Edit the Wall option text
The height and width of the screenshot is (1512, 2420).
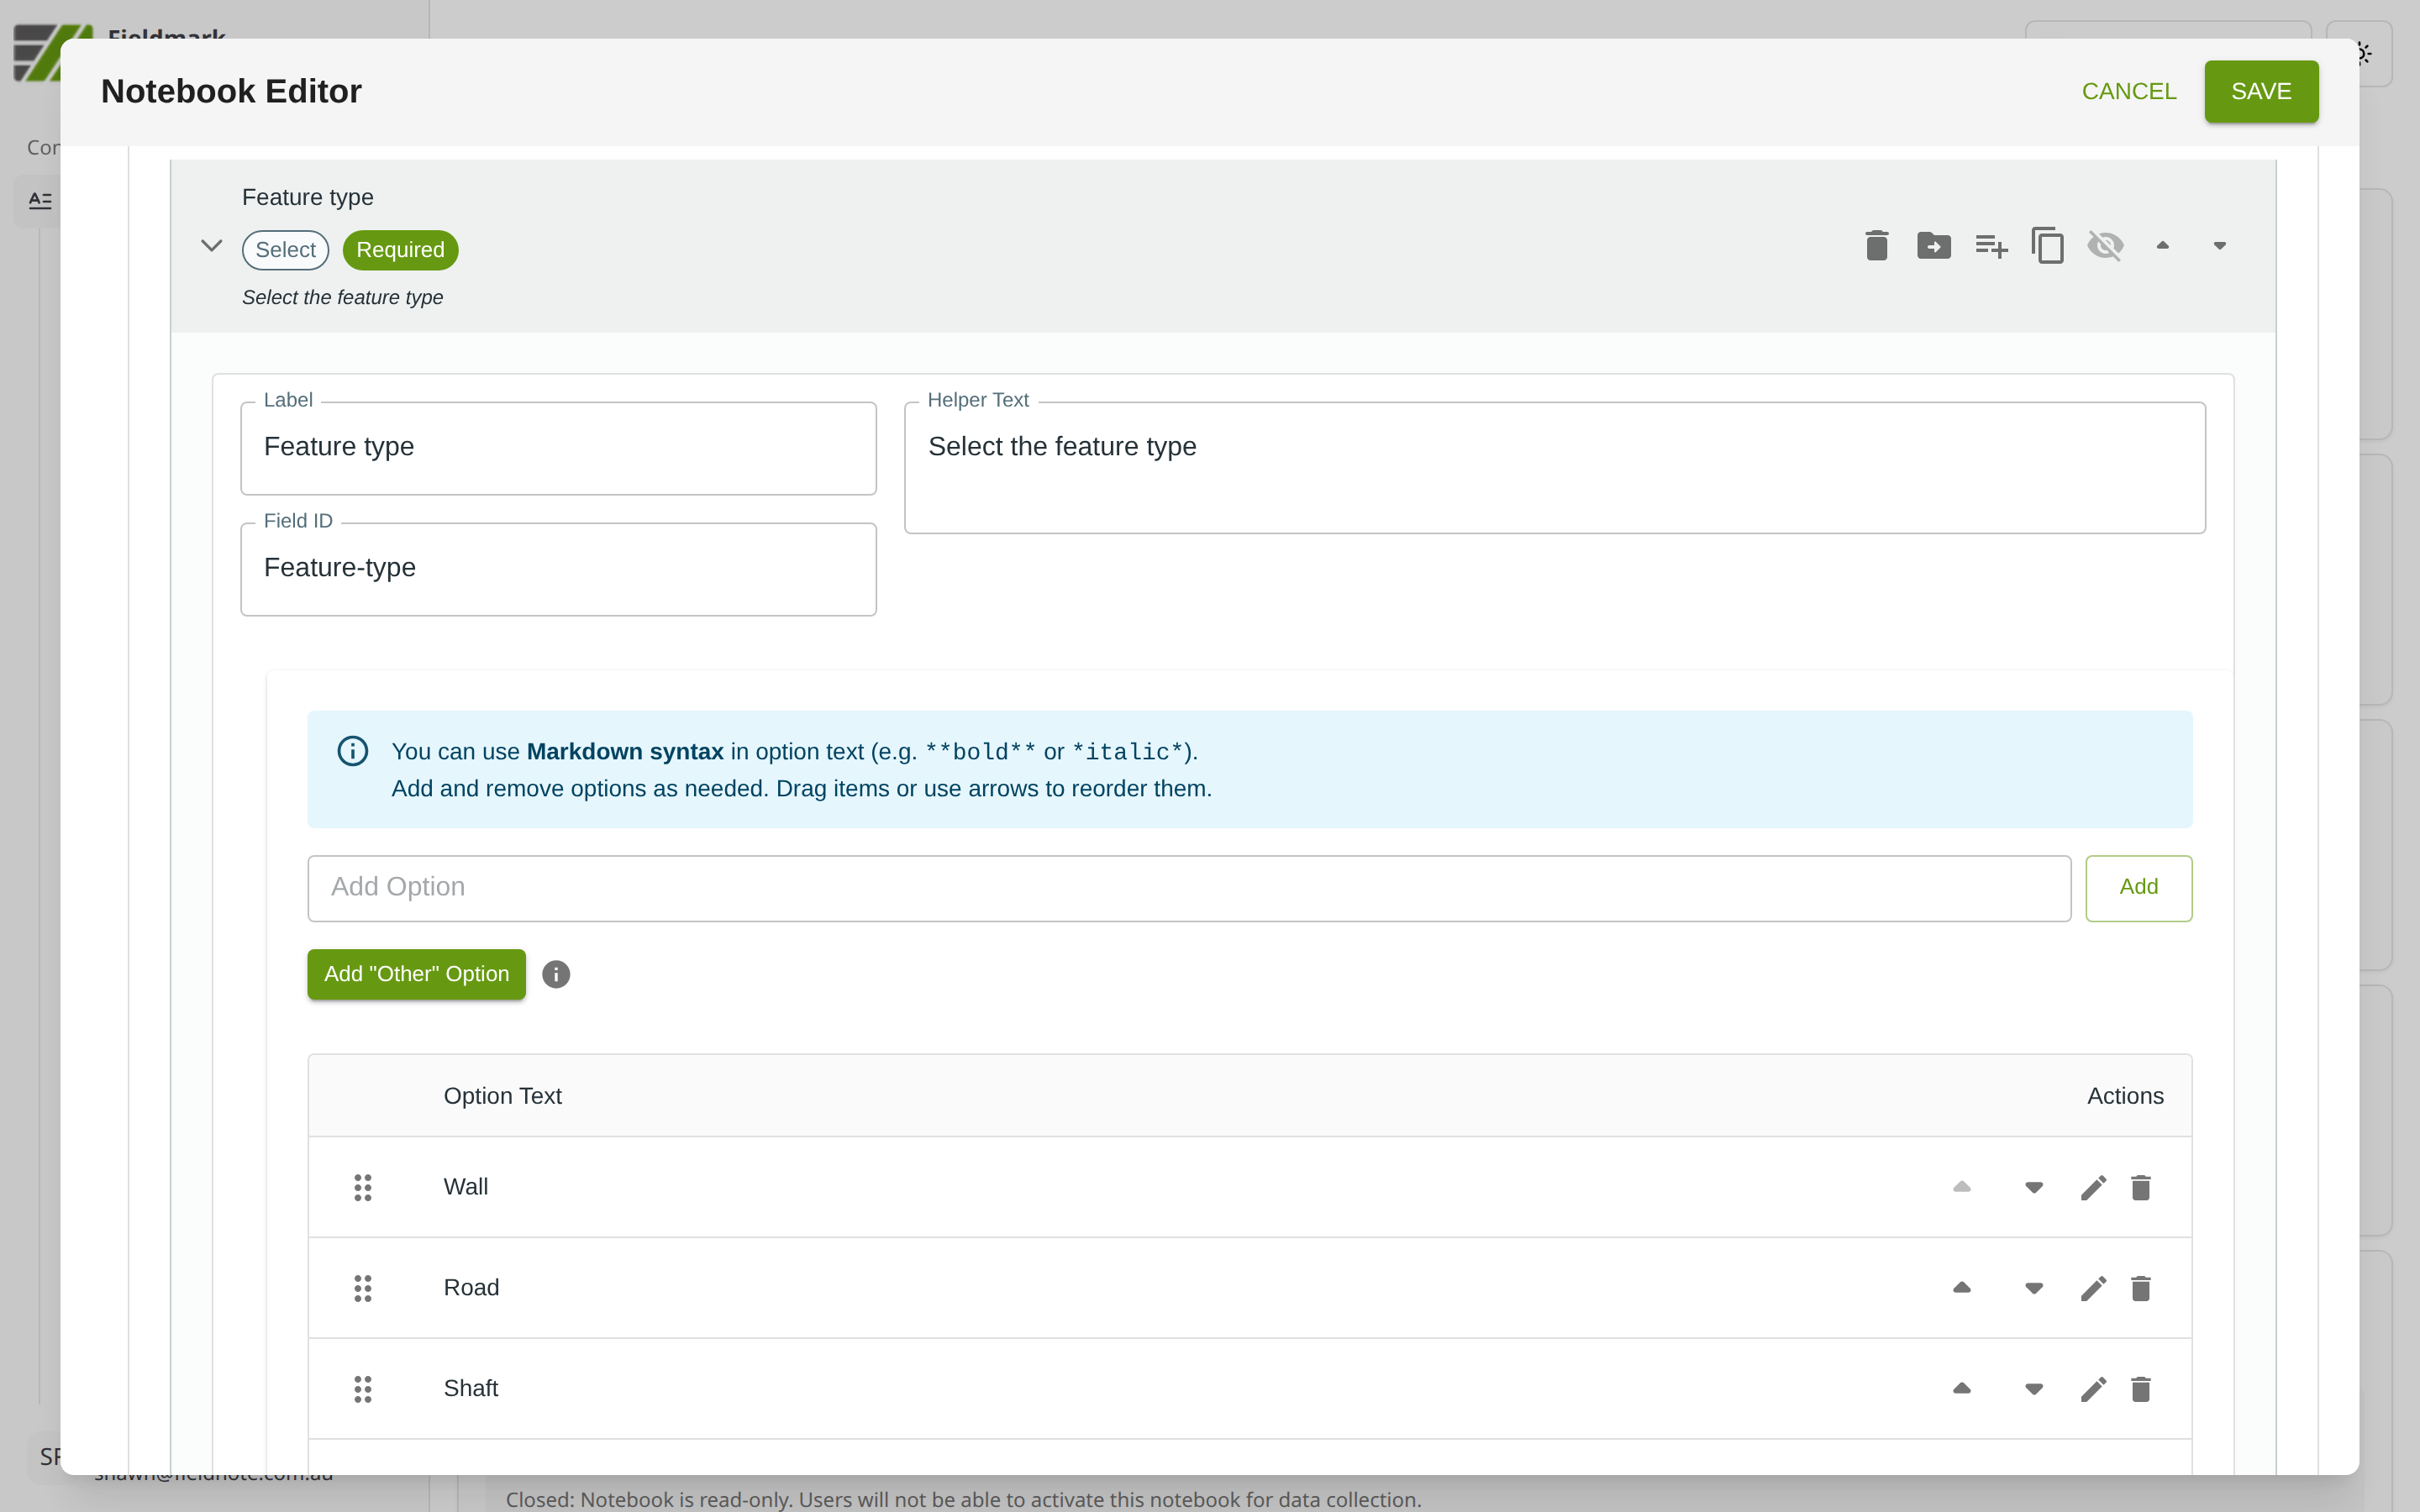click(x=2093, y=1187)
